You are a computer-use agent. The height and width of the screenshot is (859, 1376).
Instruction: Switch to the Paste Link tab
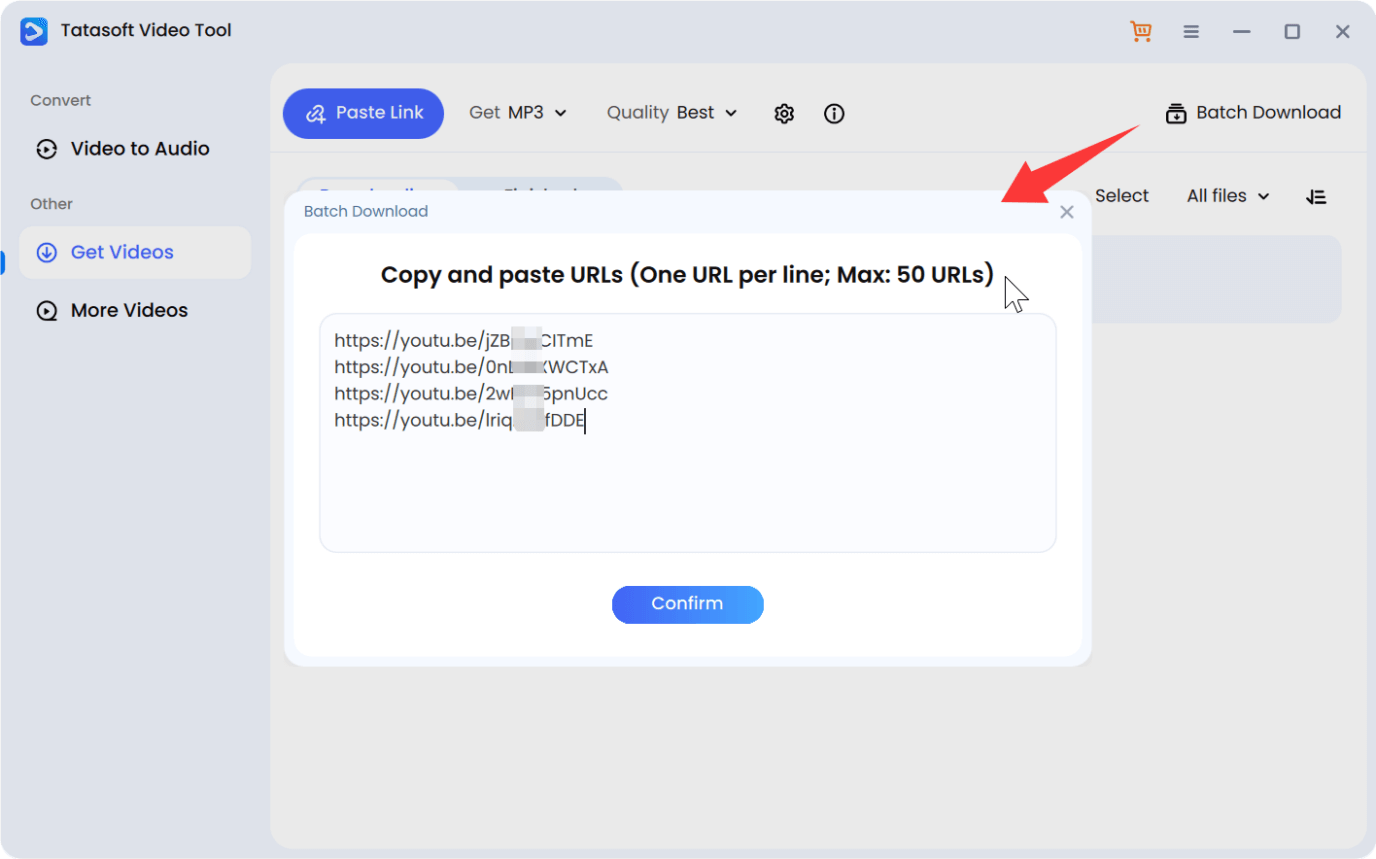363,113
